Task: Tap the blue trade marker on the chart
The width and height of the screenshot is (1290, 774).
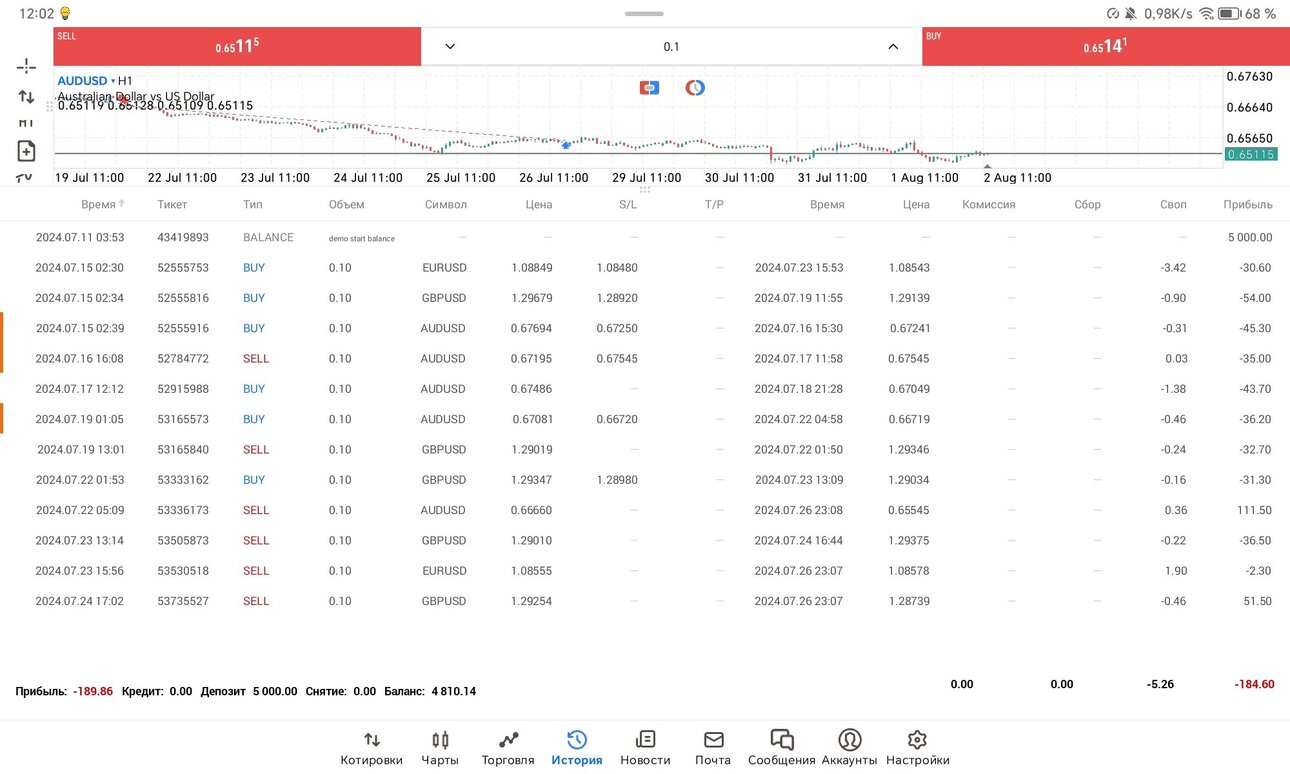Action: tap(566, 145)
